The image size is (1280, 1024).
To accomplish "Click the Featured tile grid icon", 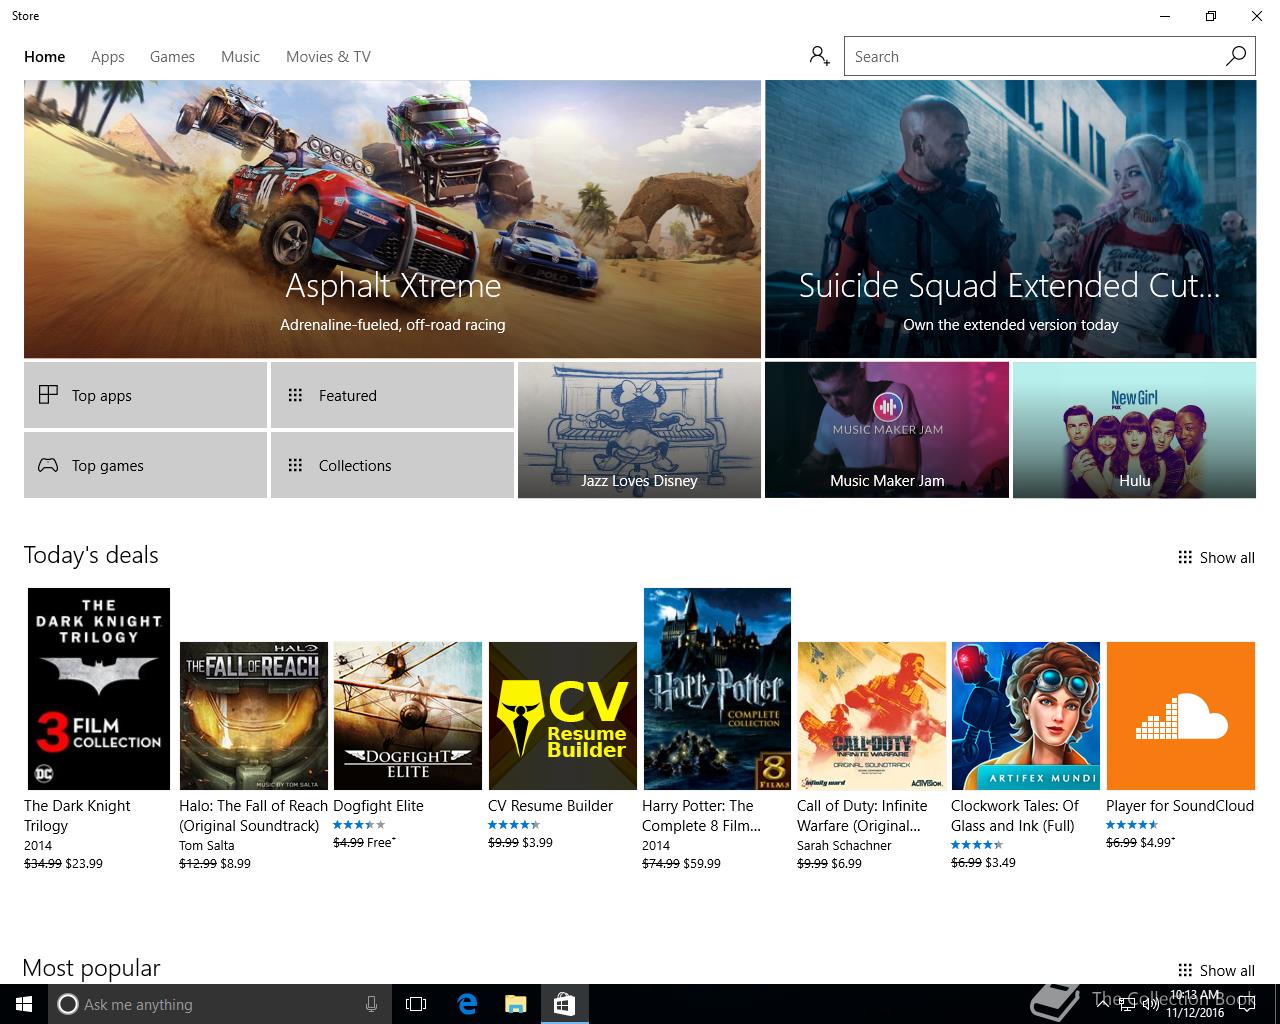I will (x=295, y=395).
